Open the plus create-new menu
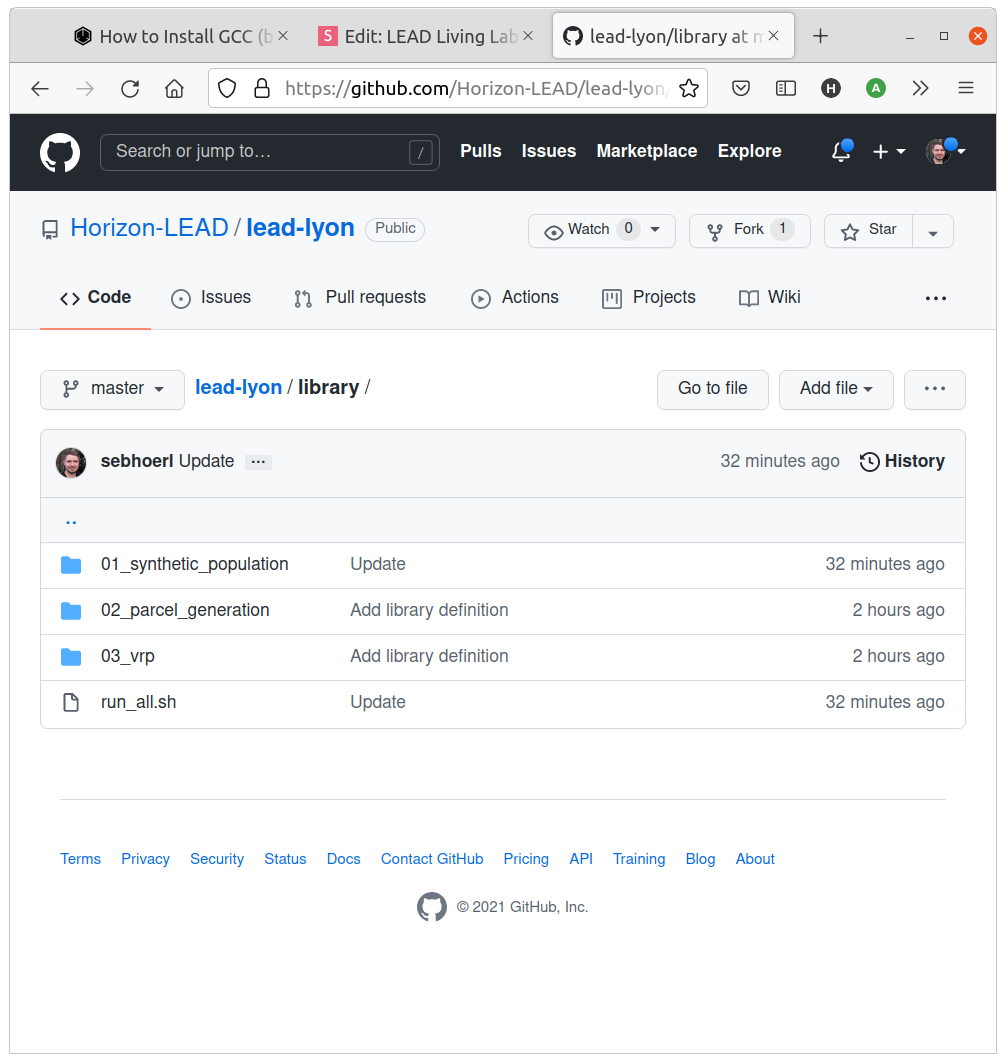The image size is (1006, 1063). 889,151
